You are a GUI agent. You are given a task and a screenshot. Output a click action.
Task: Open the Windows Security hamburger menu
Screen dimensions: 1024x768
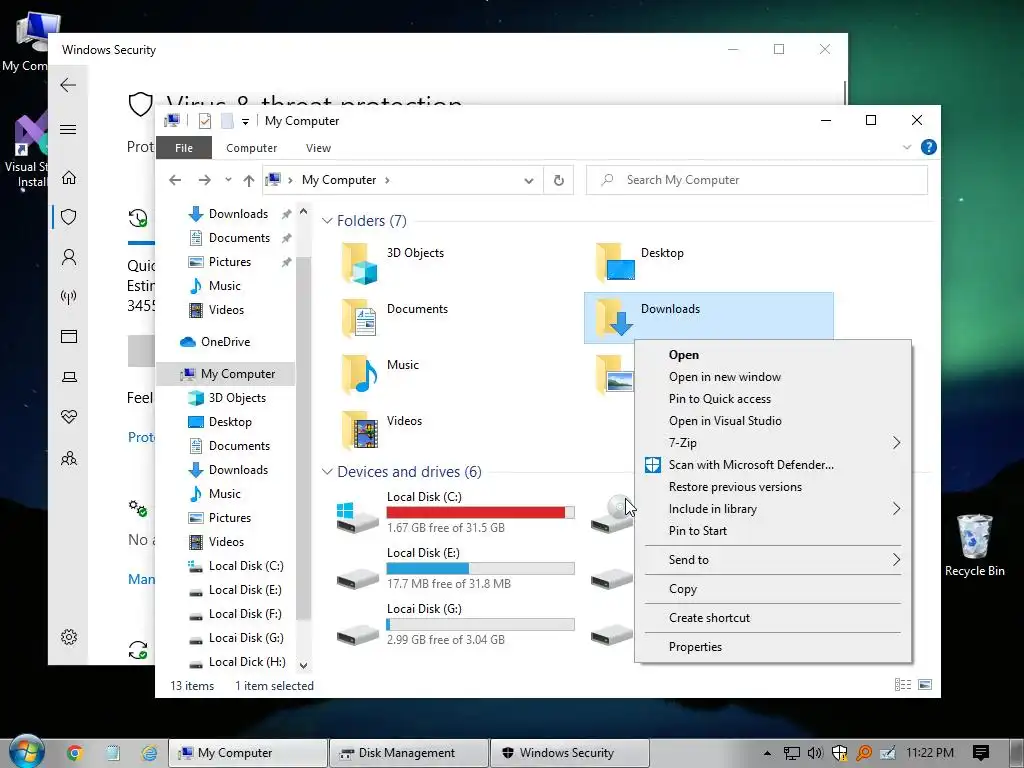(68, 129)
